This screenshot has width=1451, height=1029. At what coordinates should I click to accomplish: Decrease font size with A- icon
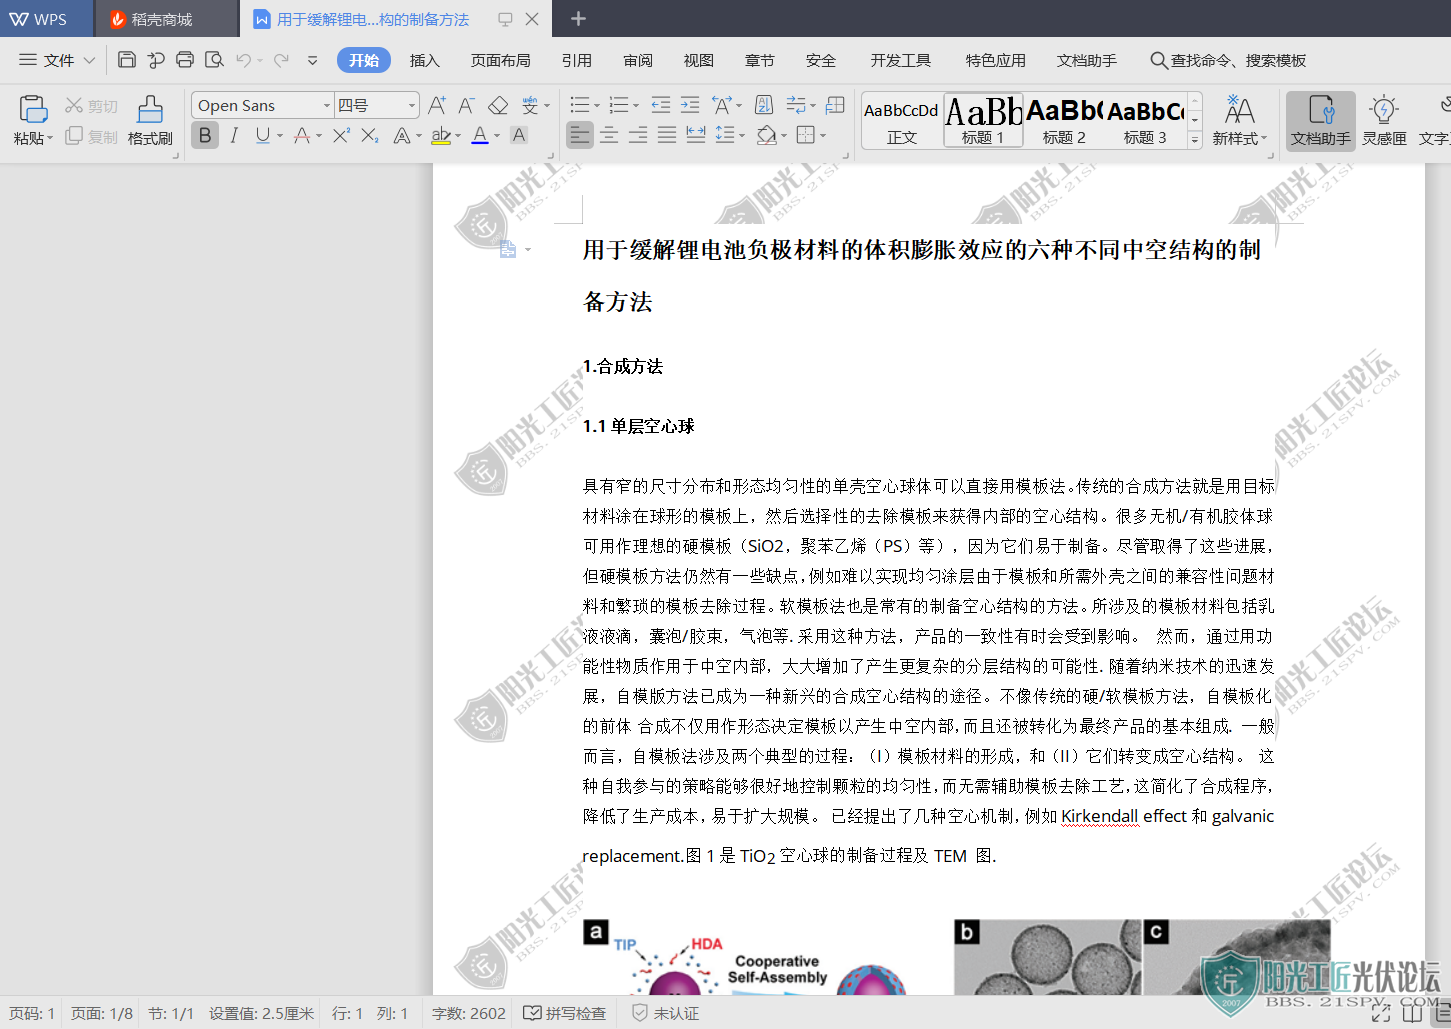point(467,105)
